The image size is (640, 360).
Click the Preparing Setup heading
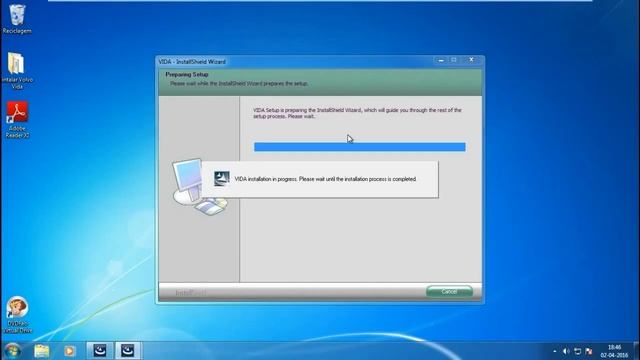(x=187, y=74)
